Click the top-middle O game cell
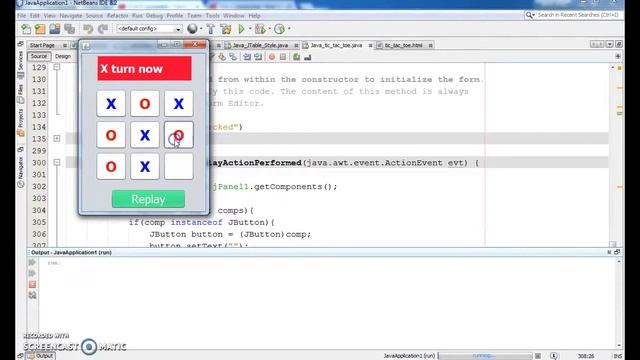Viewport: 640px width, 360px height. point(145,104)
